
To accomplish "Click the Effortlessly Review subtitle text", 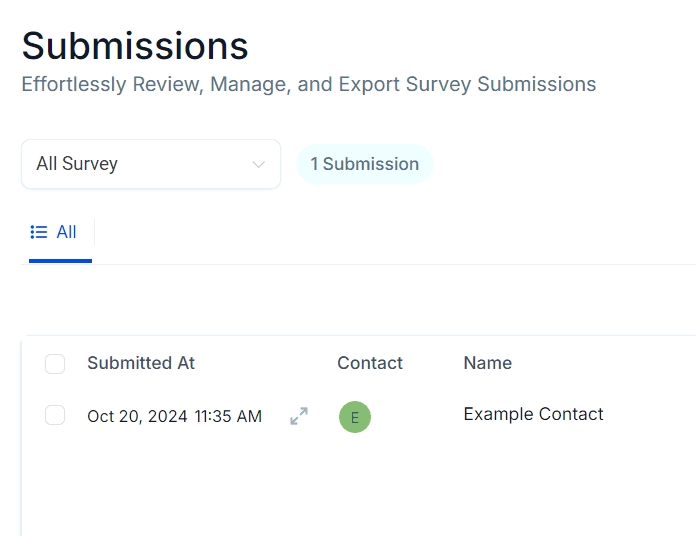I will tap(308, 84).
